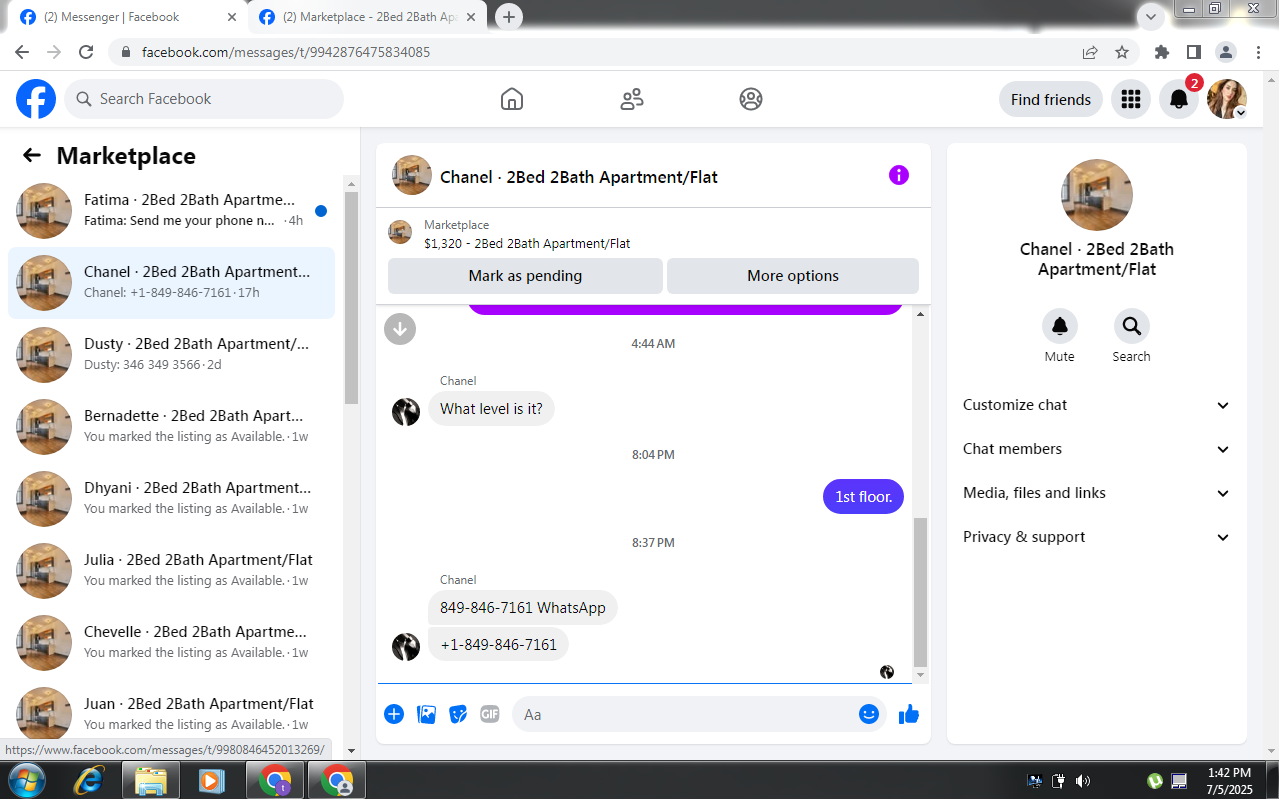
Task: Launch Internet Explorer from the taskbar
Action: (88, 780)
